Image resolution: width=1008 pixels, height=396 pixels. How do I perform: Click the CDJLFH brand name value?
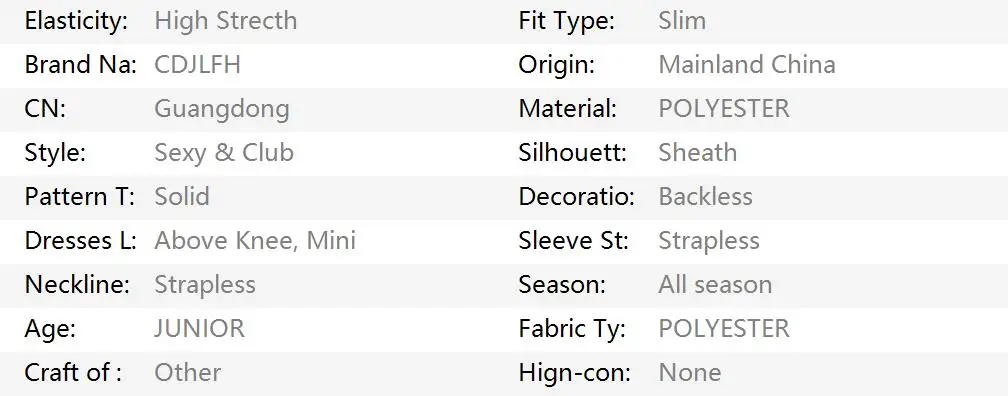pyautogui.click(x=197, y=65)
